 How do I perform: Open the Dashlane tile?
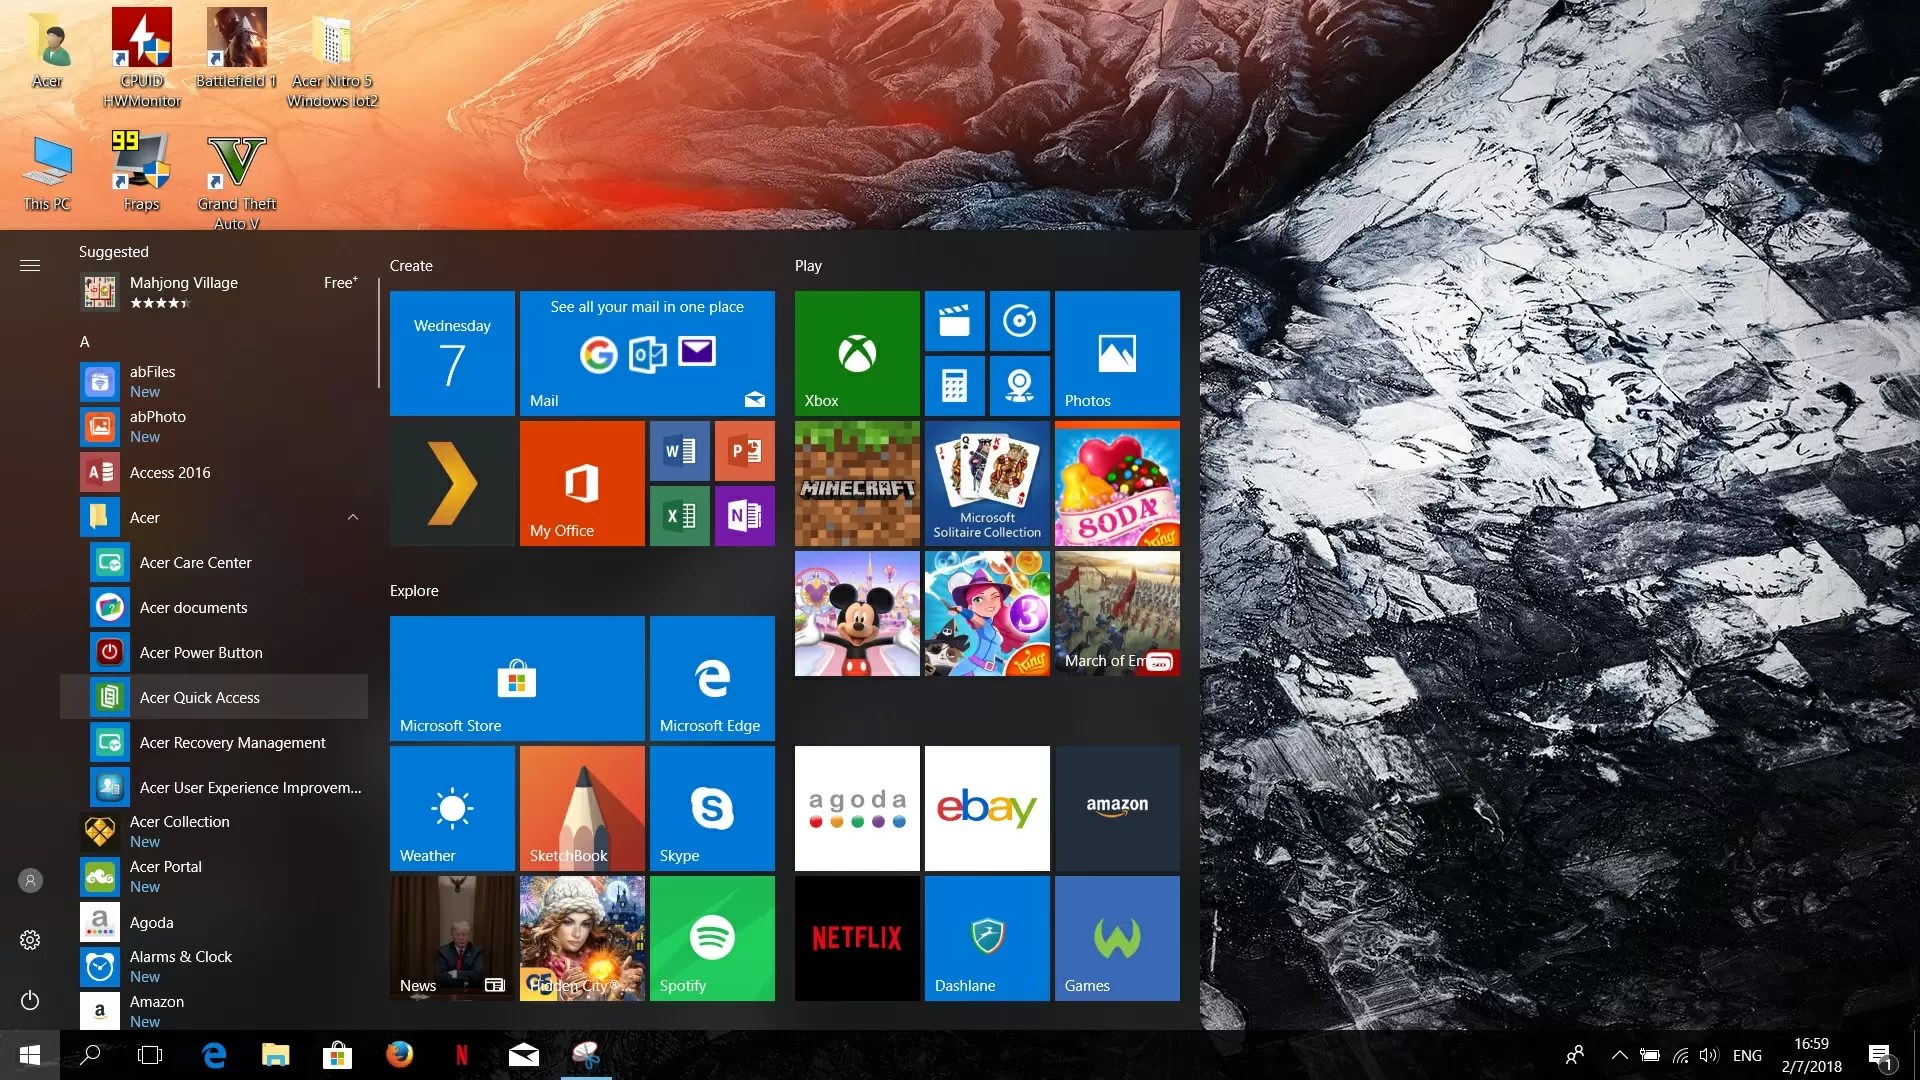[x=987, y=938]
